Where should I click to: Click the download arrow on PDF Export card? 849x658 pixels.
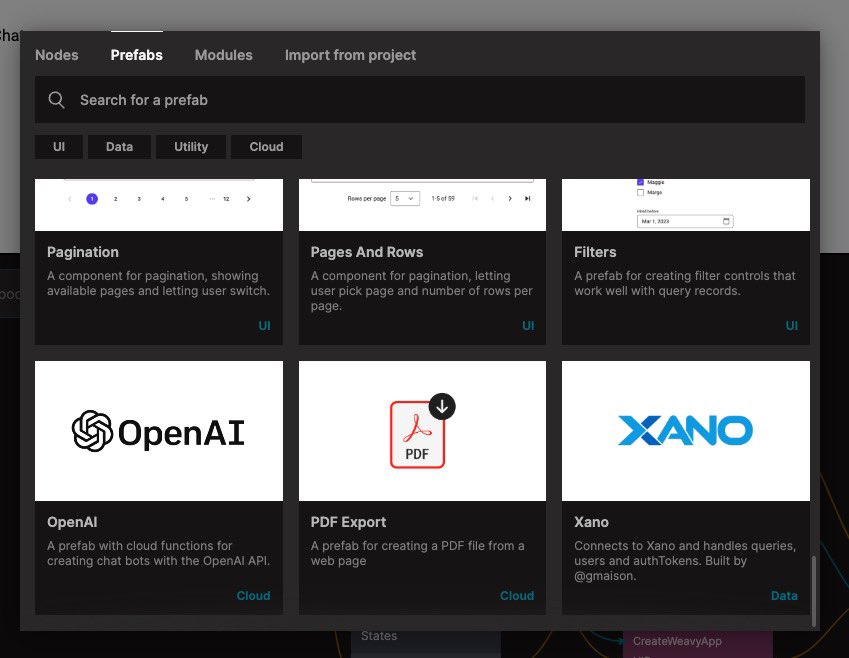pyautogui.click(x=442, y=406)
